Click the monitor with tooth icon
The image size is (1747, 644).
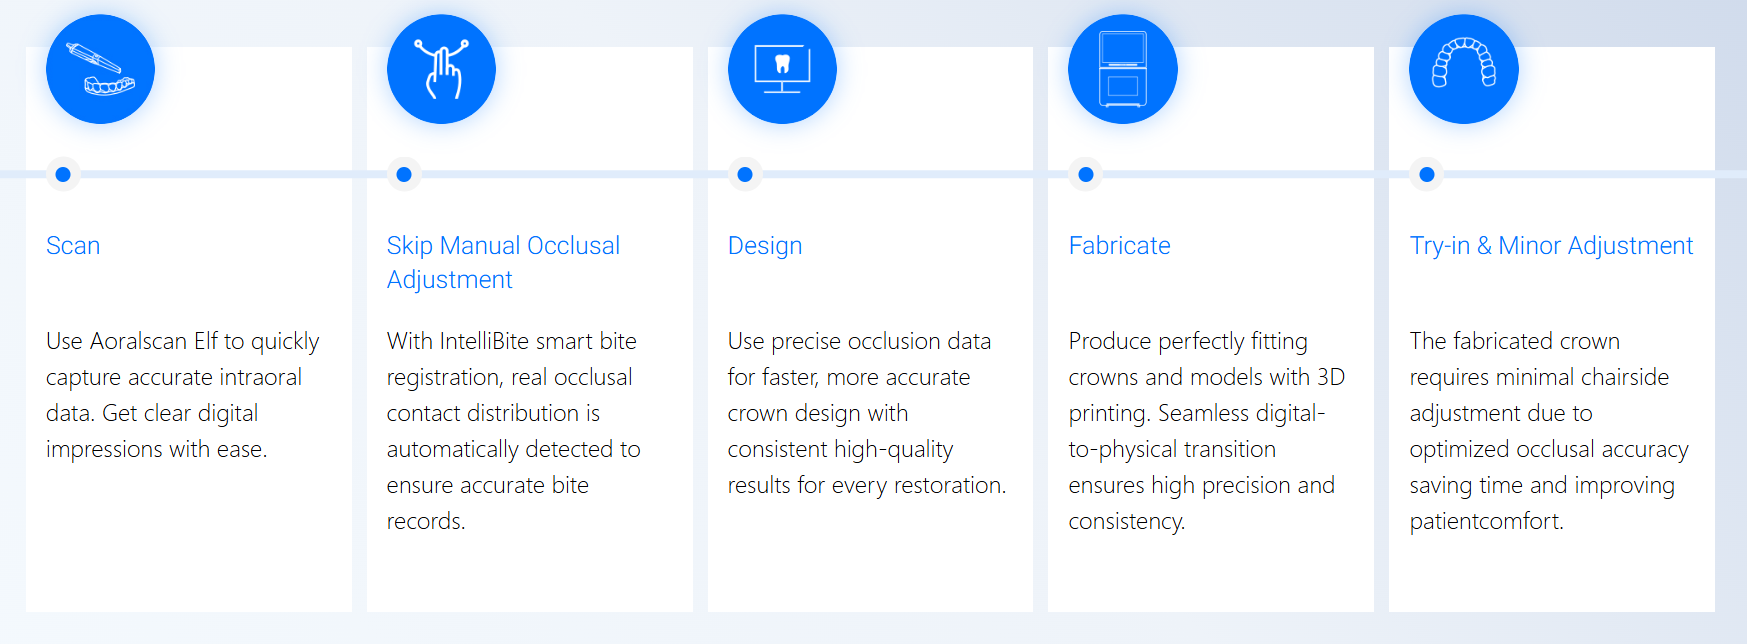(x=782, y=69)
